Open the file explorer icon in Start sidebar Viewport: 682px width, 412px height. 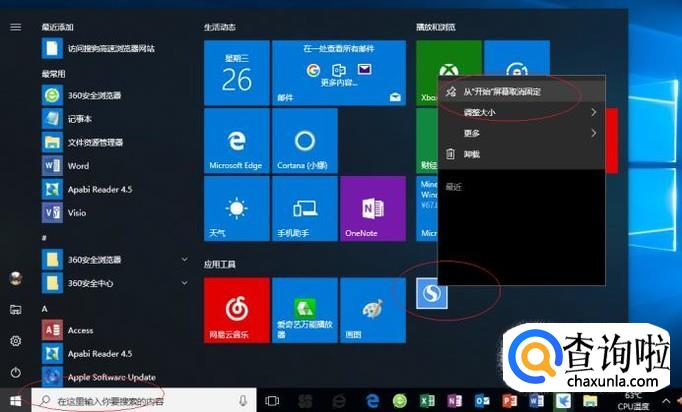point(16,309)
